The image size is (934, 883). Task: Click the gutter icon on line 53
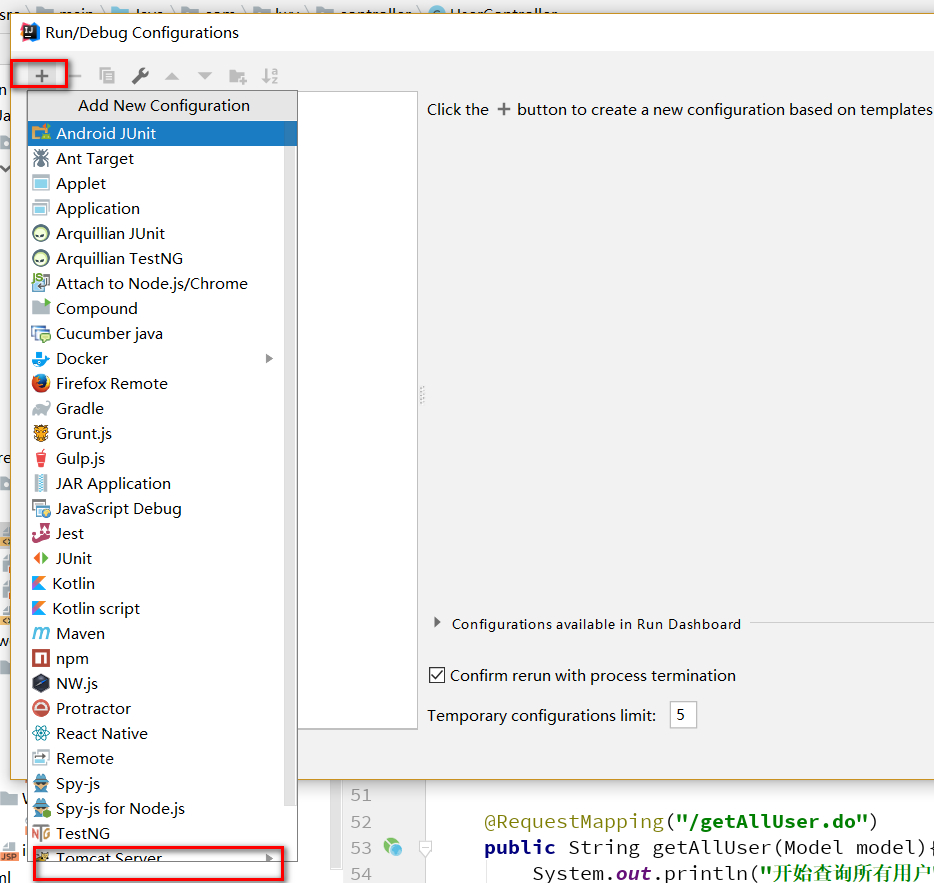pyautogui.click(x=393, y=847)
